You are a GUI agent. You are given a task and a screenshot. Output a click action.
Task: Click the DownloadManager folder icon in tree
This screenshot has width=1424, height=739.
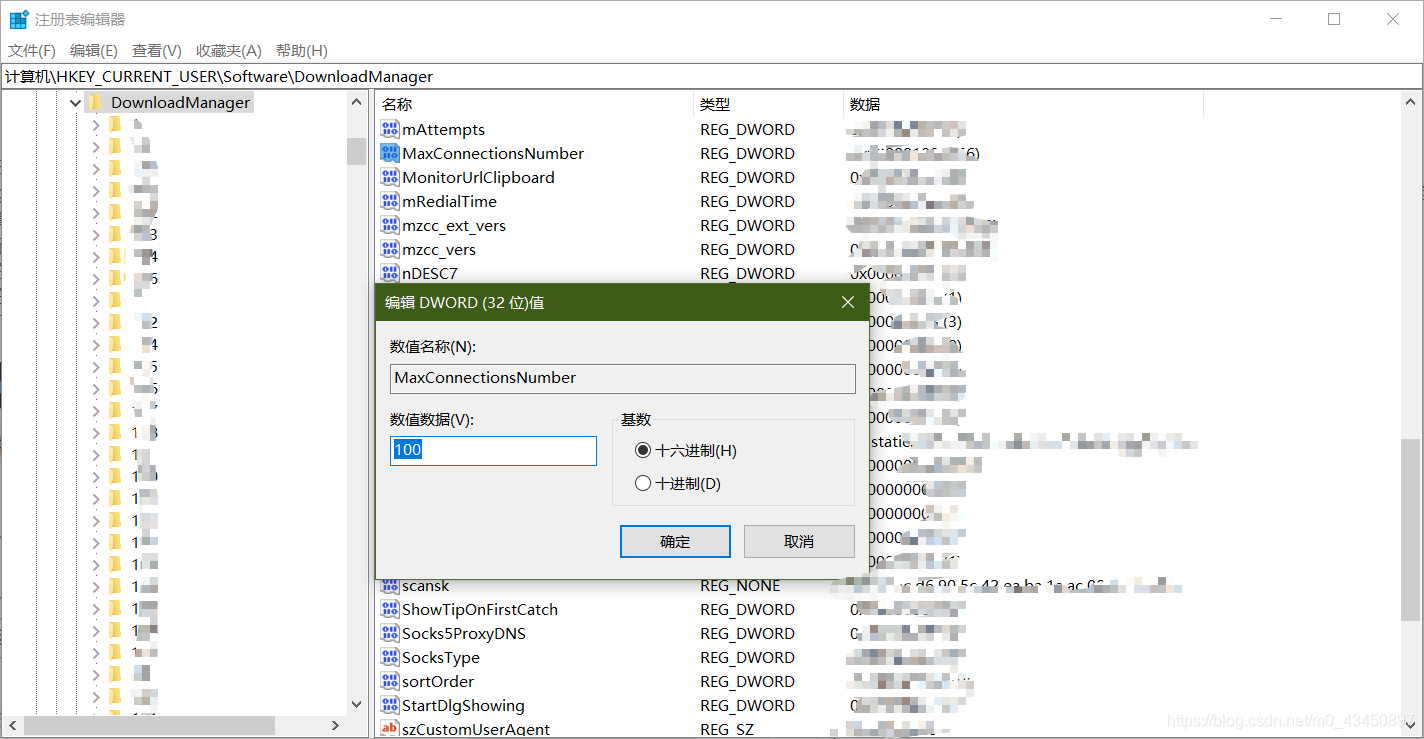(x=95, y=102)
